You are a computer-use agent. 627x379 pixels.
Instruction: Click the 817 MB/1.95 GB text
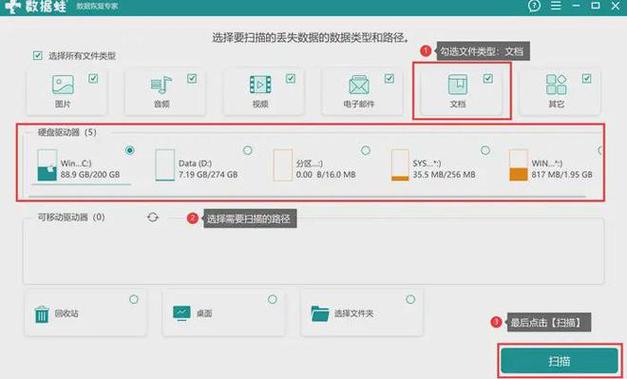tap(562, 175)
